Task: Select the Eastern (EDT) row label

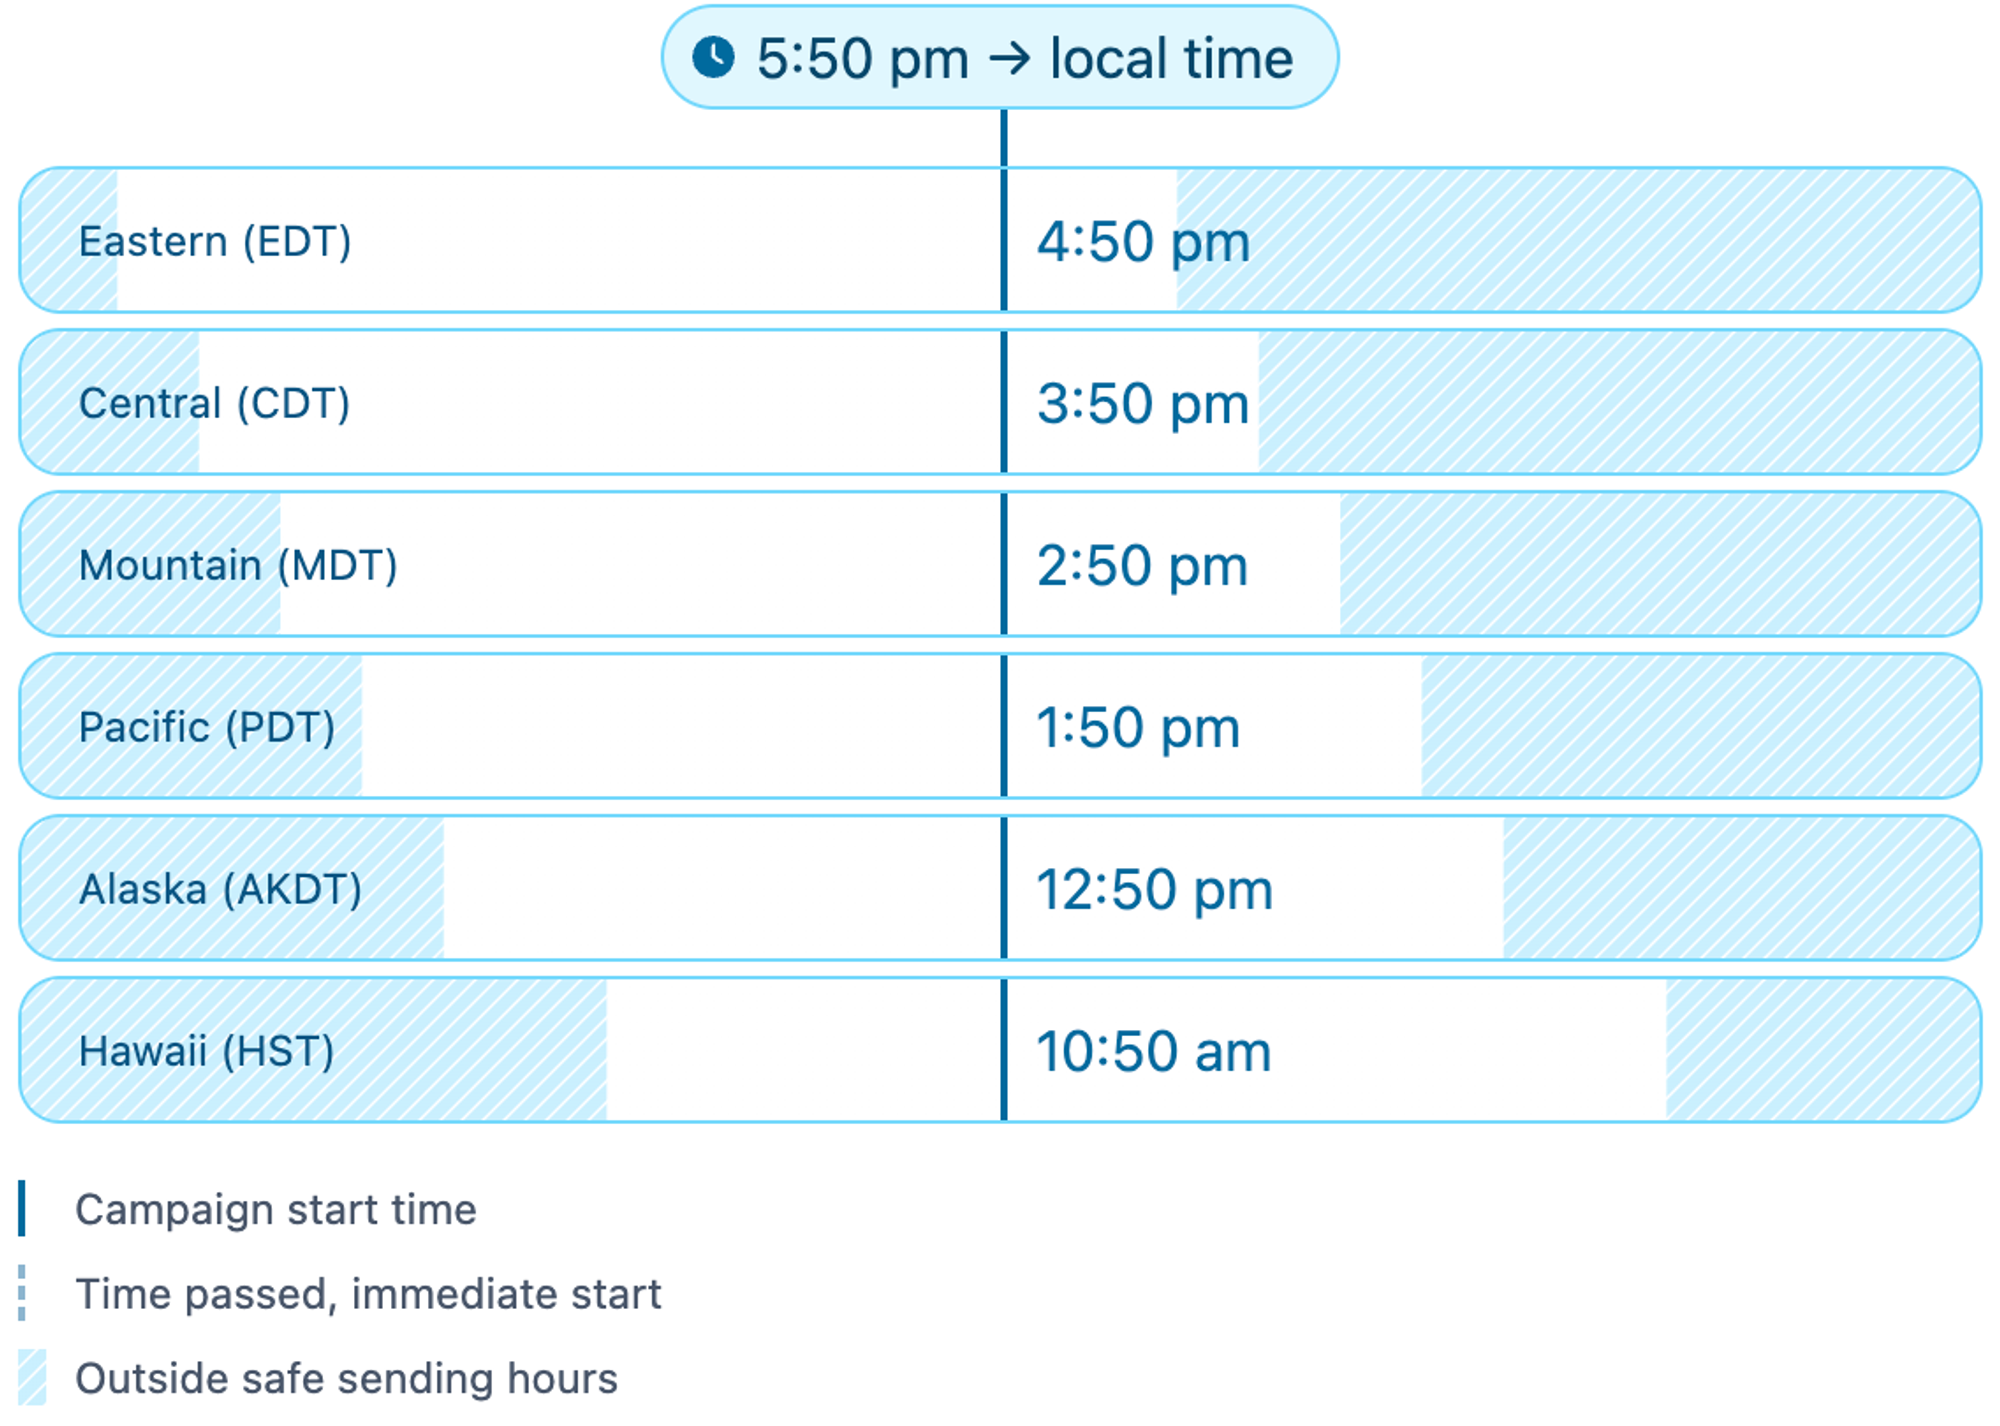Action: point(215,241)
